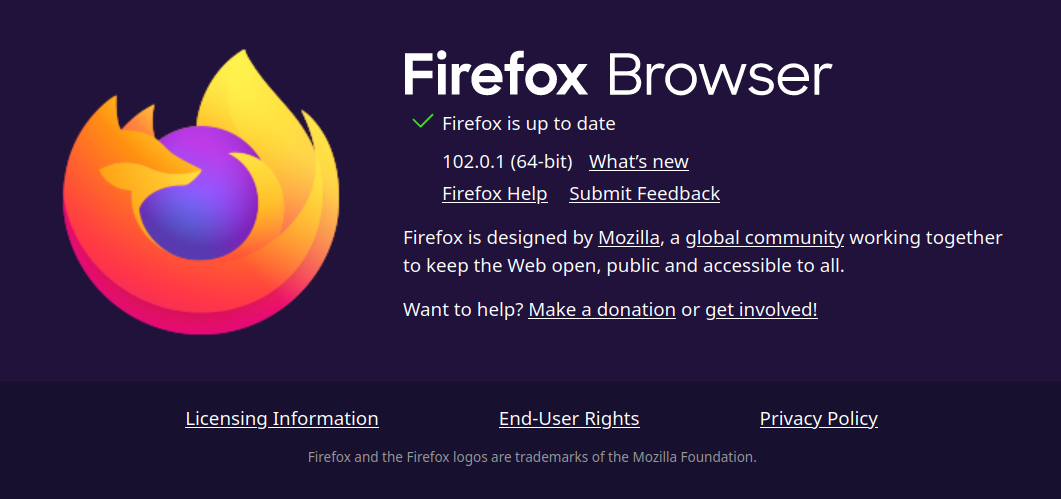Image resolution: width=1061 pixels, height=499 pixels.
Task: View End-User Rights
Action: click(x=569, y=418)
